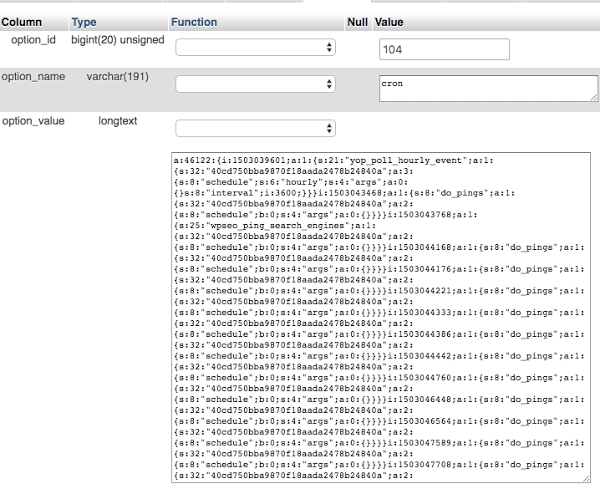Click the Value column header
The width and height of the screenshot is (600, 489).
(x=389, y=21)
